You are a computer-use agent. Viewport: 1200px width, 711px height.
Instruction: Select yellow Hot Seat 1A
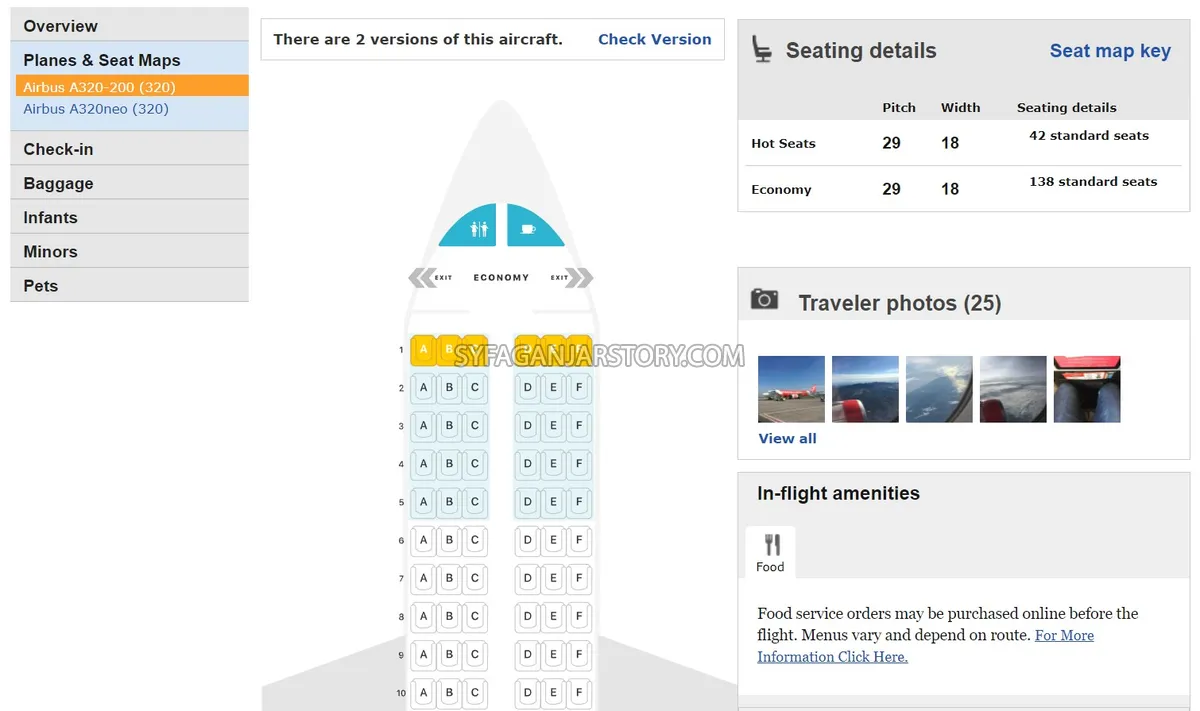click(x=422, y=349)
